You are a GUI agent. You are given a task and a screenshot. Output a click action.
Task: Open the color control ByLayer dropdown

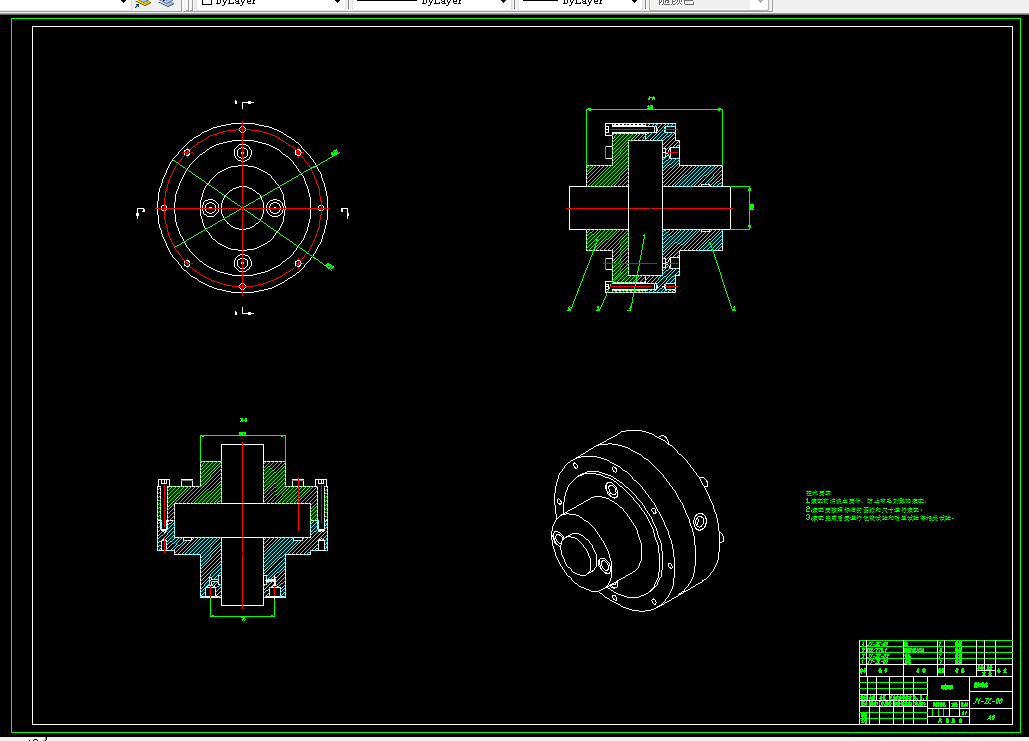tap(270, 3)
